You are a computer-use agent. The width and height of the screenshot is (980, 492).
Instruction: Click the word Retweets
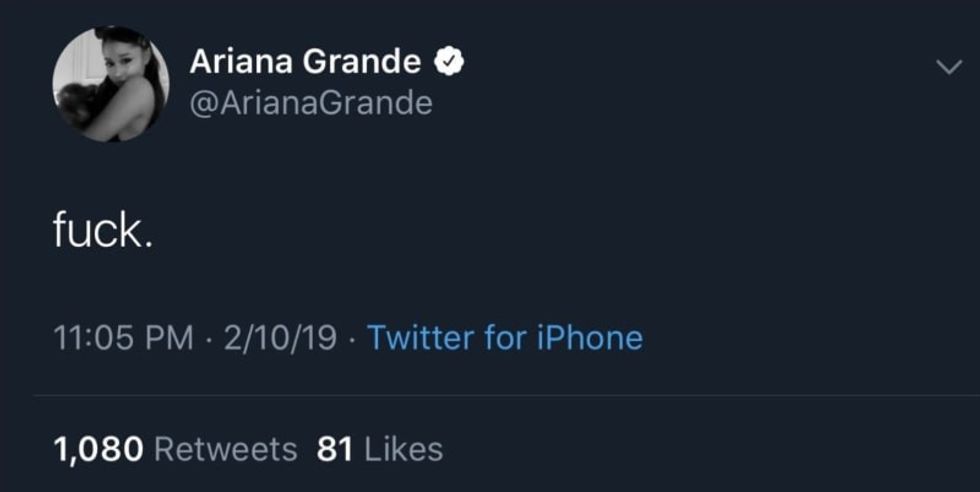click(227, 449)
